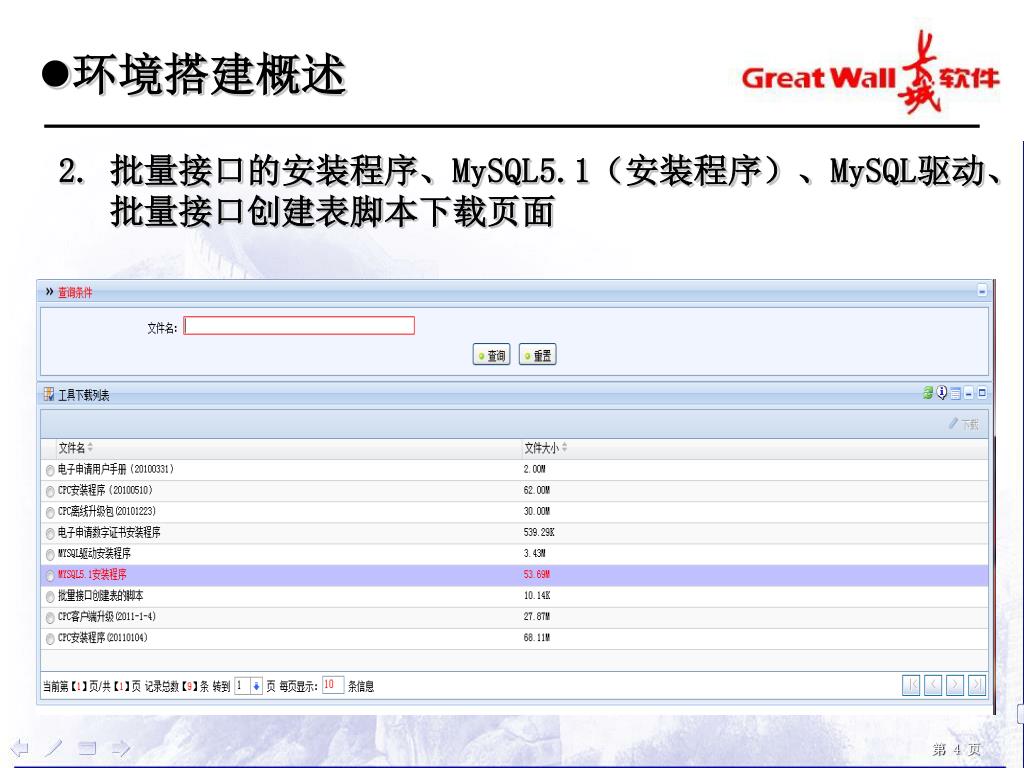Screen dimensions: 1024x768
Task: Select radio for MYSQL5.1安装程序
Action: (50, 575)
